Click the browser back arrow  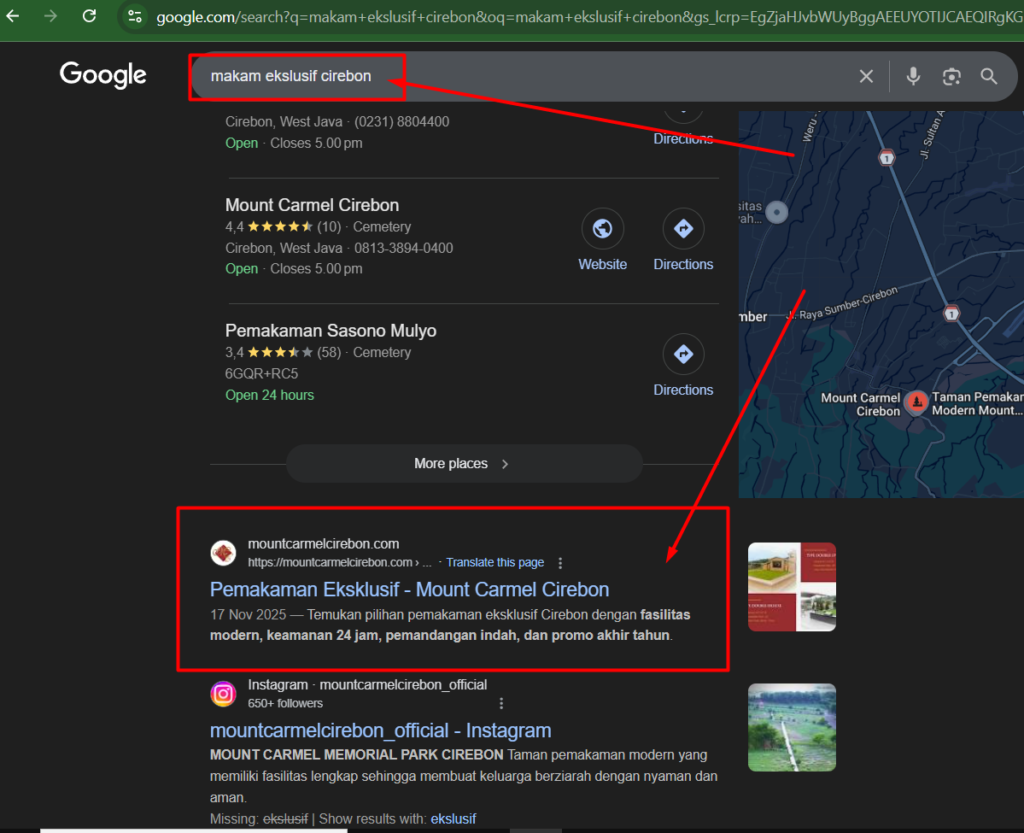click(13, 16)
